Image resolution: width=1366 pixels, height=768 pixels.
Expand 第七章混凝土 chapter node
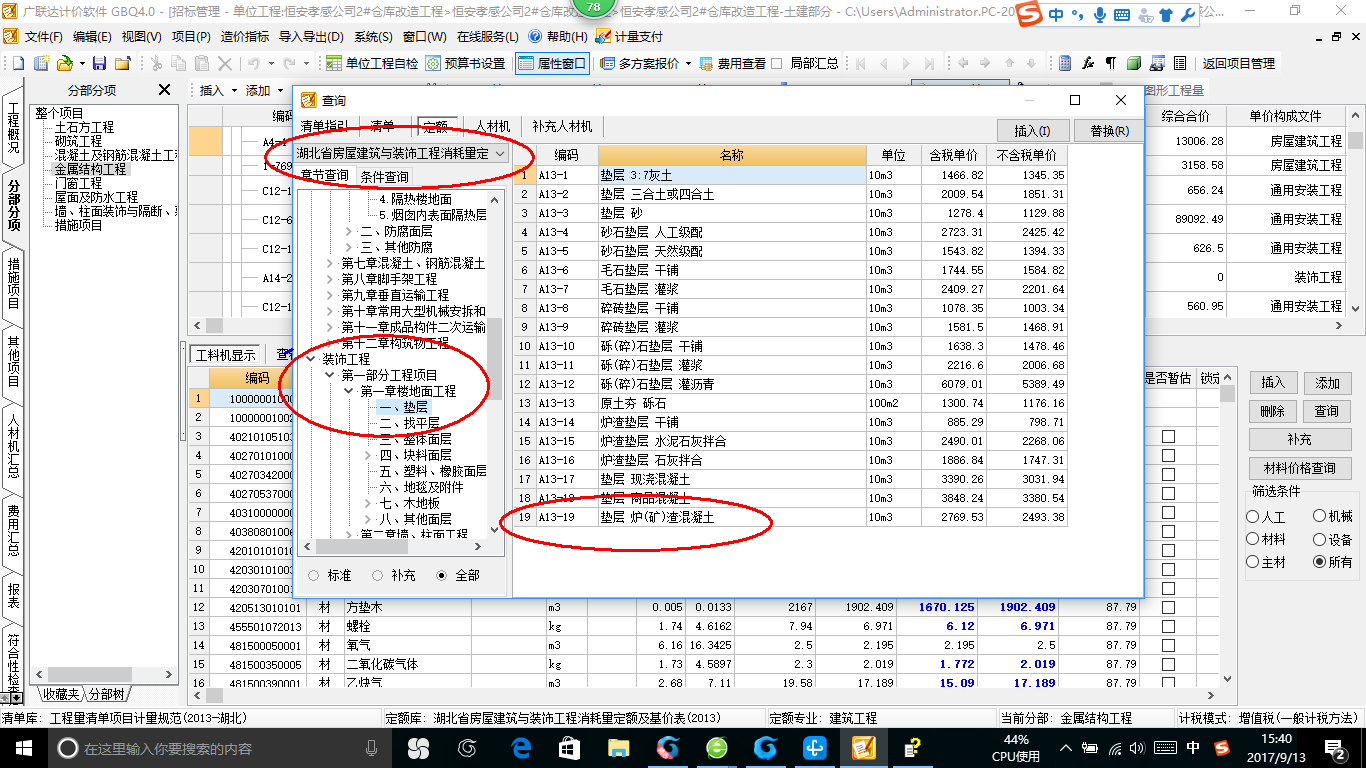point(331,263)
